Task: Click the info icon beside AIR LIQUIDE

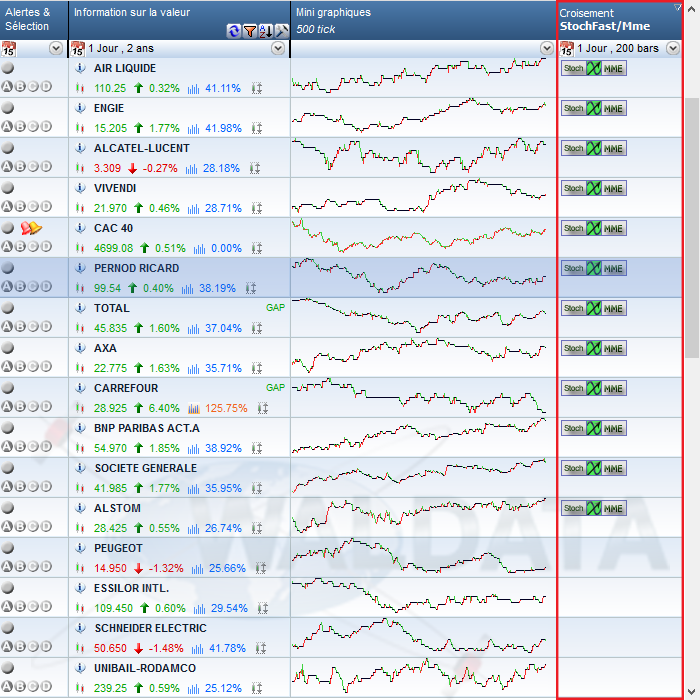Action: pyautogui.click(x=80, y=68)
